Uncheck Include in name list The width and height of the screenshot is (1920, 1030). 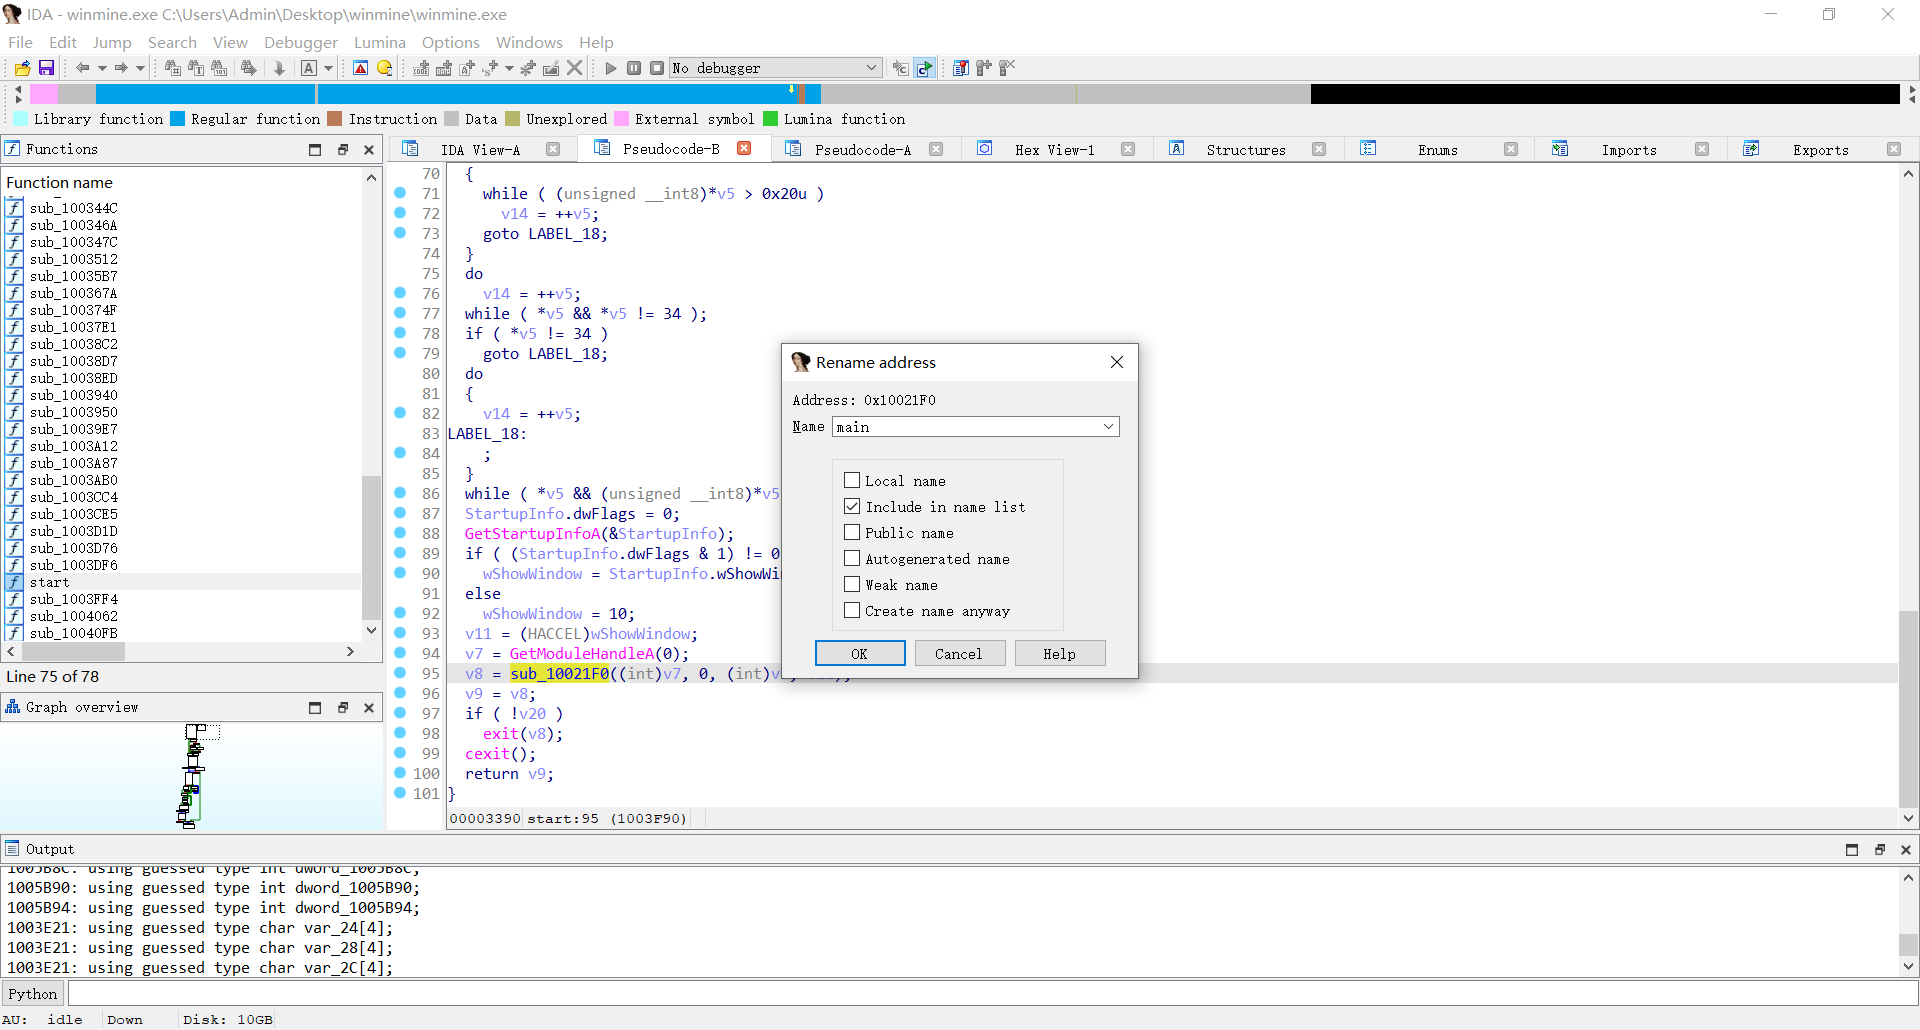[852, 506]
